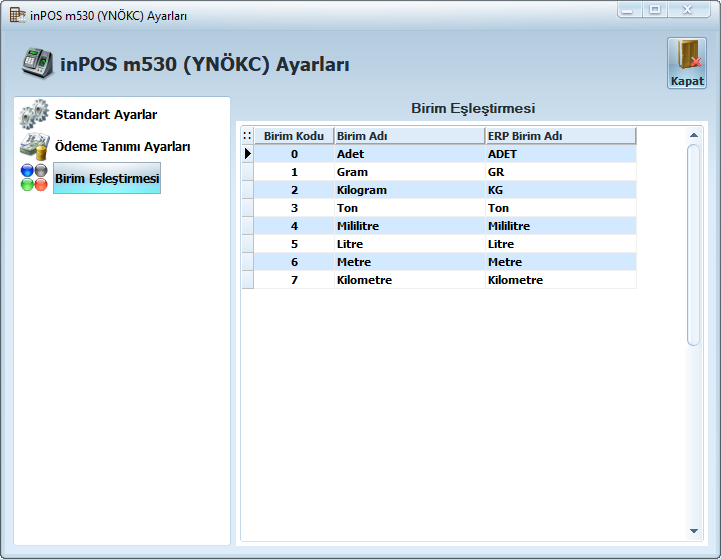Select Birim Kodu cell 4
This screenshot has width=721, height=559.
point(294,226)
